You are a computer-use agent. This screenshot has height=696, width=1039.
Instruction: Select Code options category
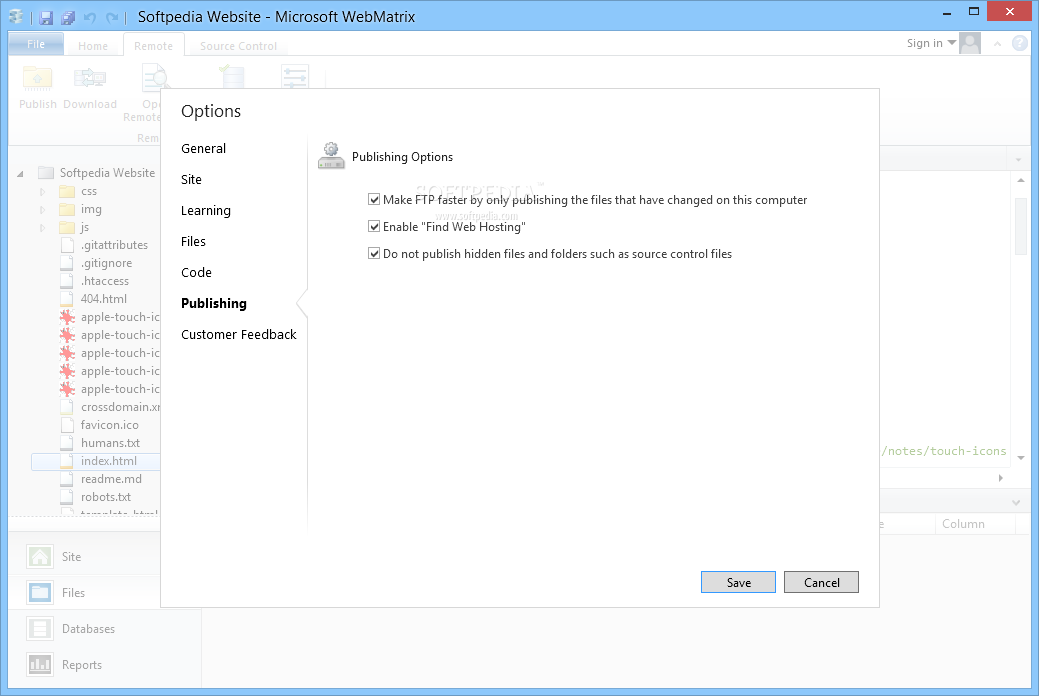196,272
